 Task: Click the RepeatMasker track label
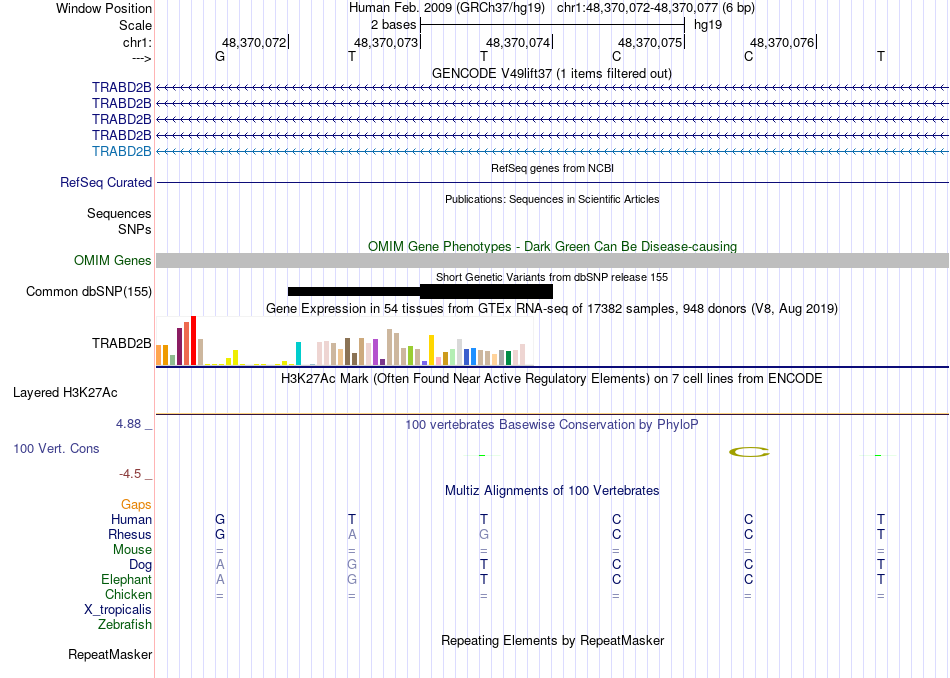point(110,655)
